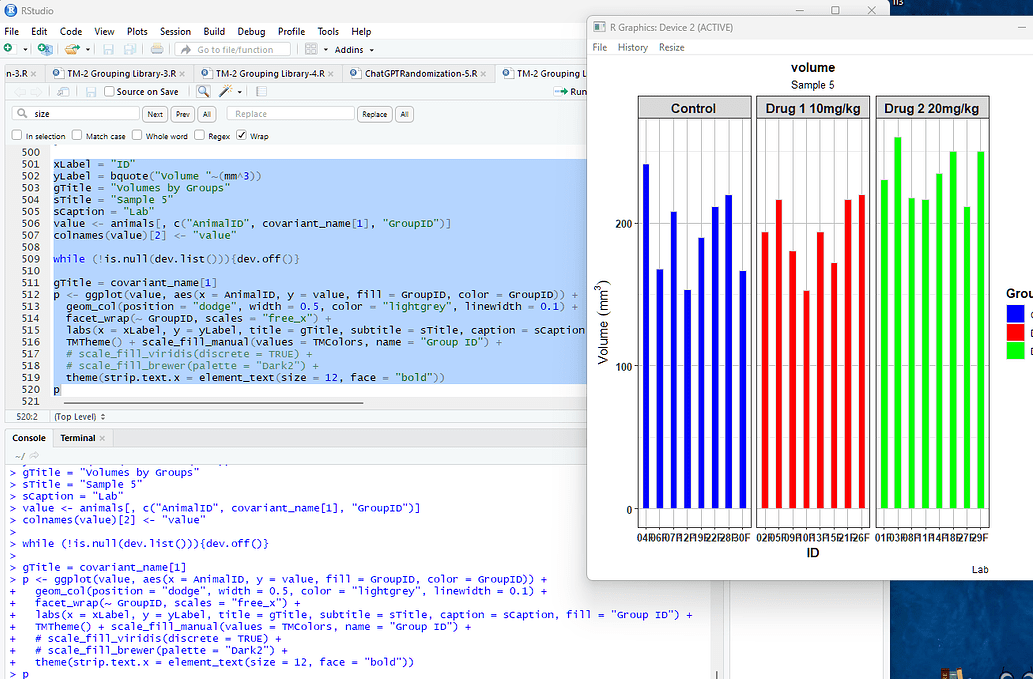Disable the Wrap search option

coord(240,135)
